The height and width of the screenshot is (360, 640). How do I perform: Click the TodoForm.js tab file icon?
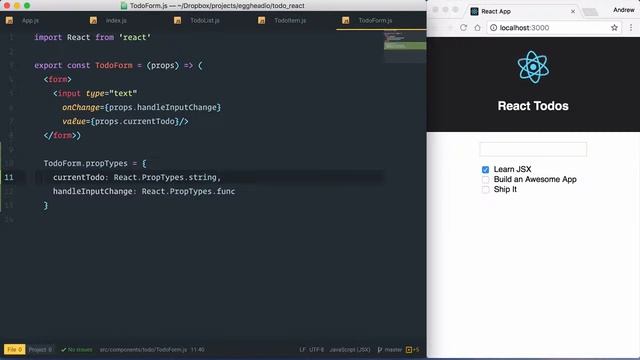pos(346,20)
